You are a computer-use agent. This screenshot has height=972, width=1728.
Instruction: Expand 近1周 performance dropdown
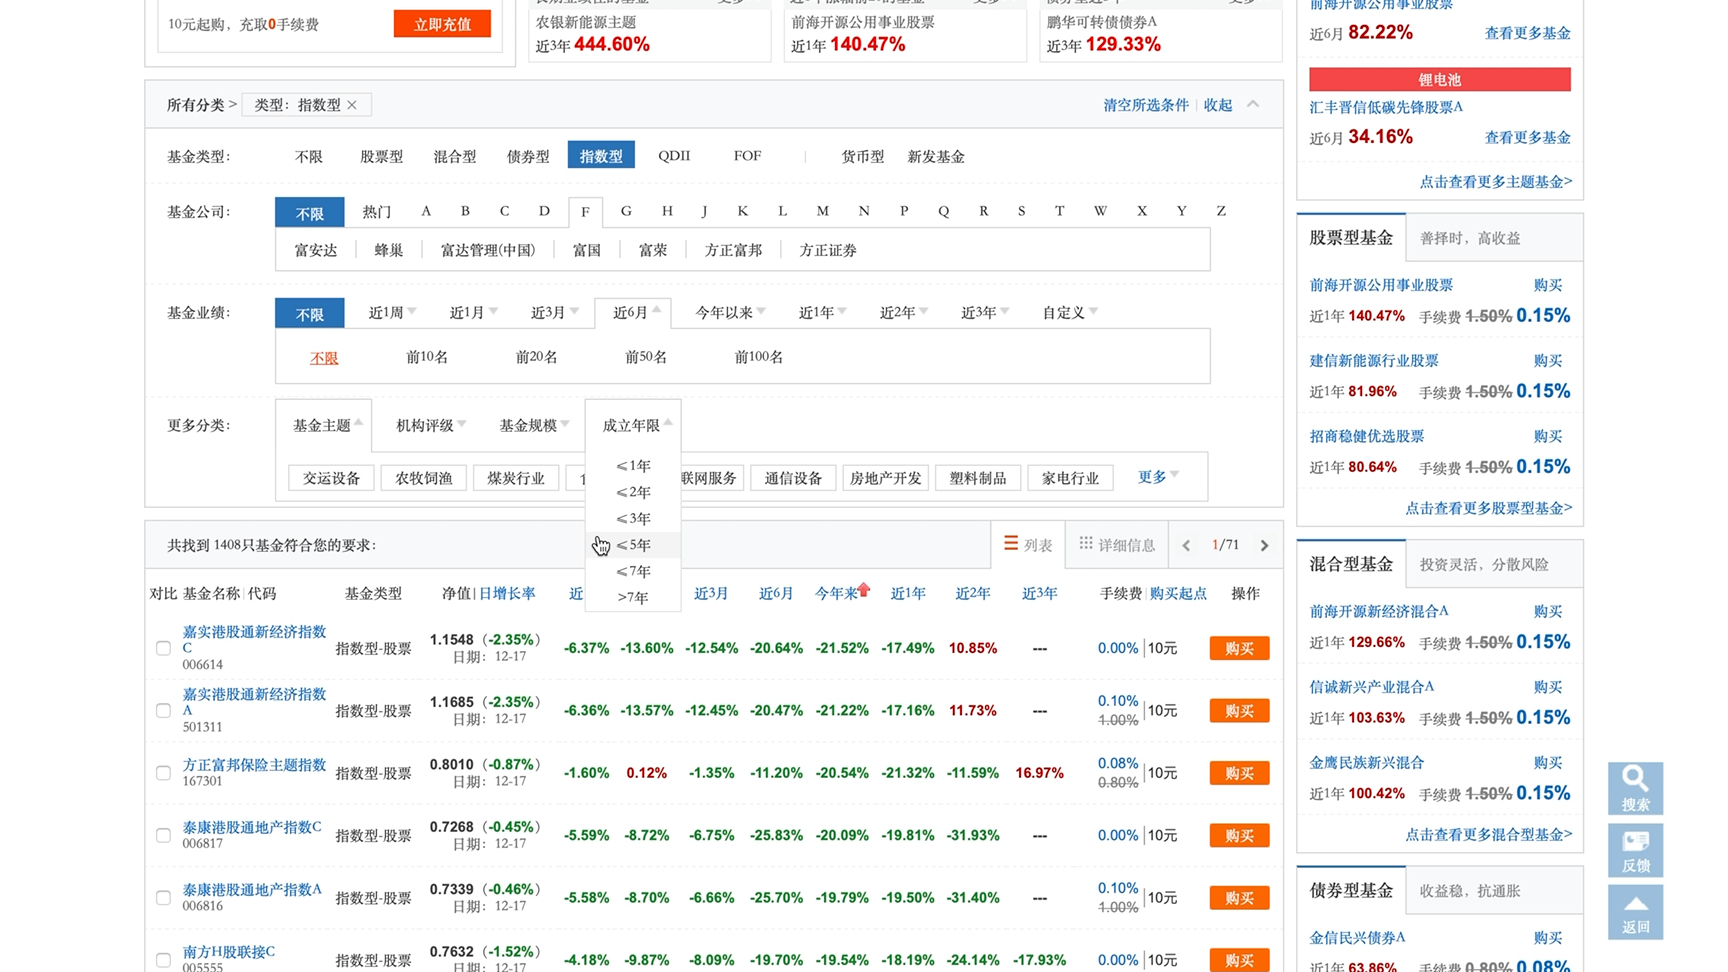tap(392, 313)
